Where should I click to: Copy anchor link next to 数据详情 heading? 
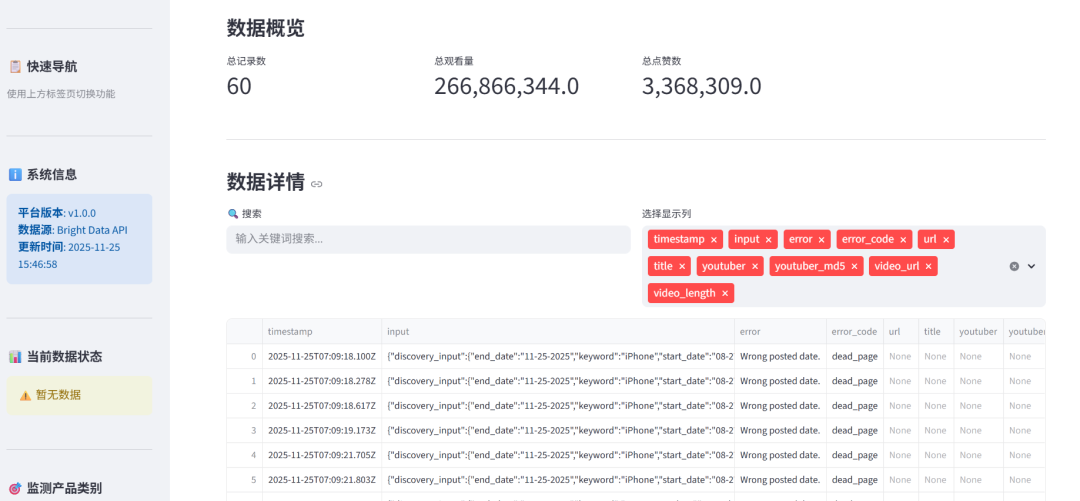click(x=316, y=184)
